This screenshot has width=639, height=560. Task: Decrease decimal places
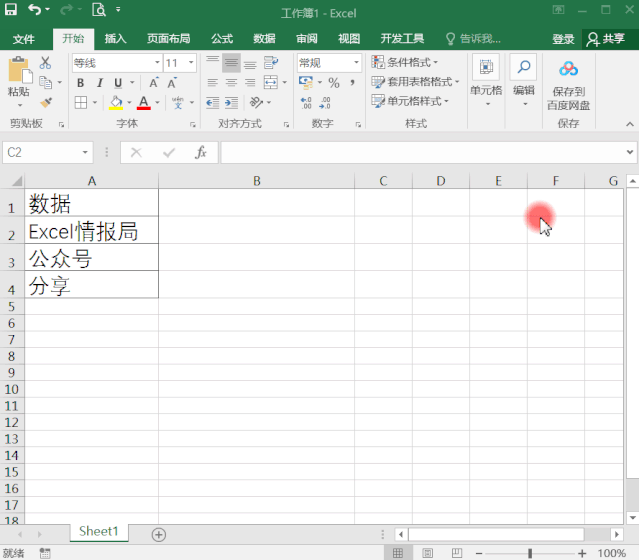[x=325, y=103]
